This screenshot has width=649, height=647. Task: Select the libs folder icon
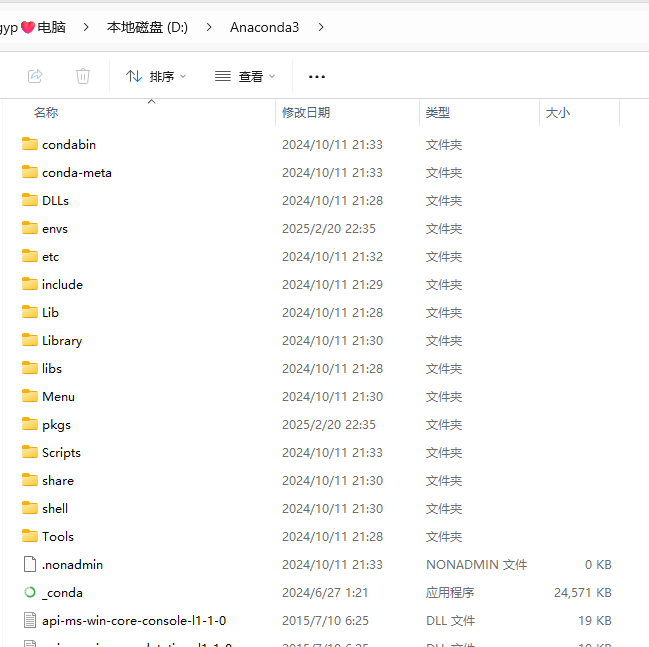click(30, 368)
